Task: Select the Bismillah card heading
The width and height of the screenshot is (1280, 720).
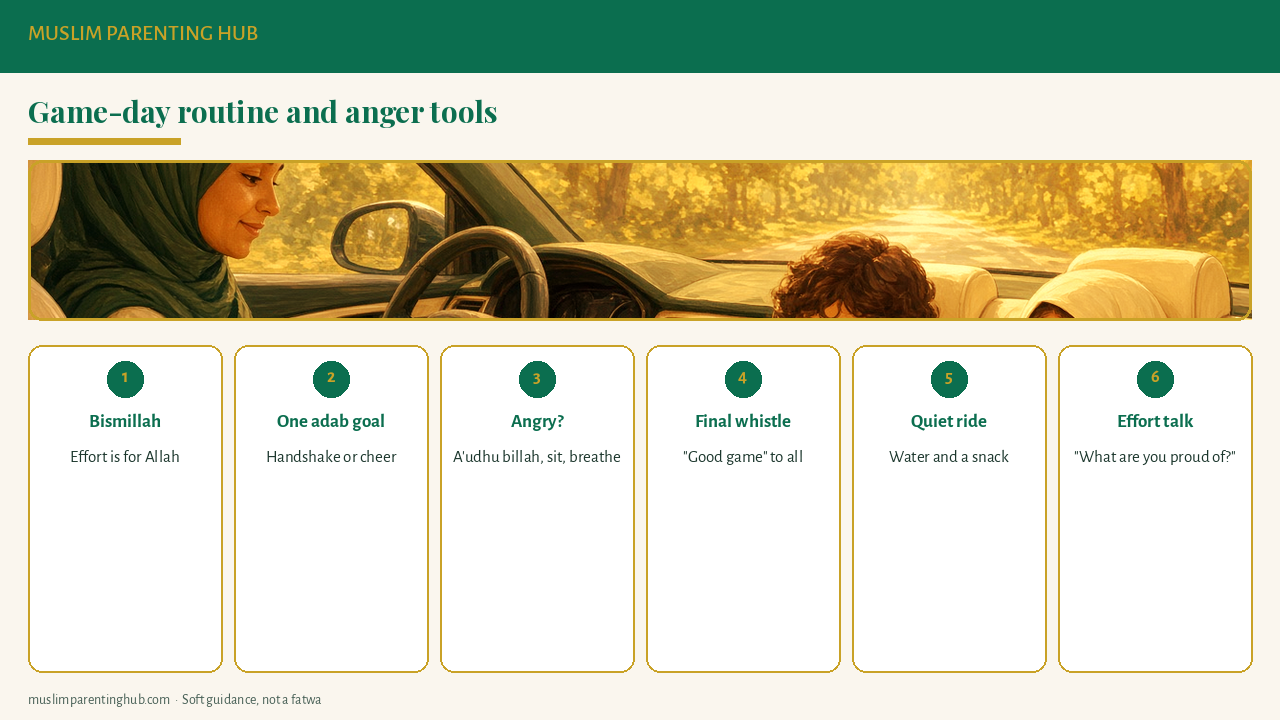Action: point(125,421)
